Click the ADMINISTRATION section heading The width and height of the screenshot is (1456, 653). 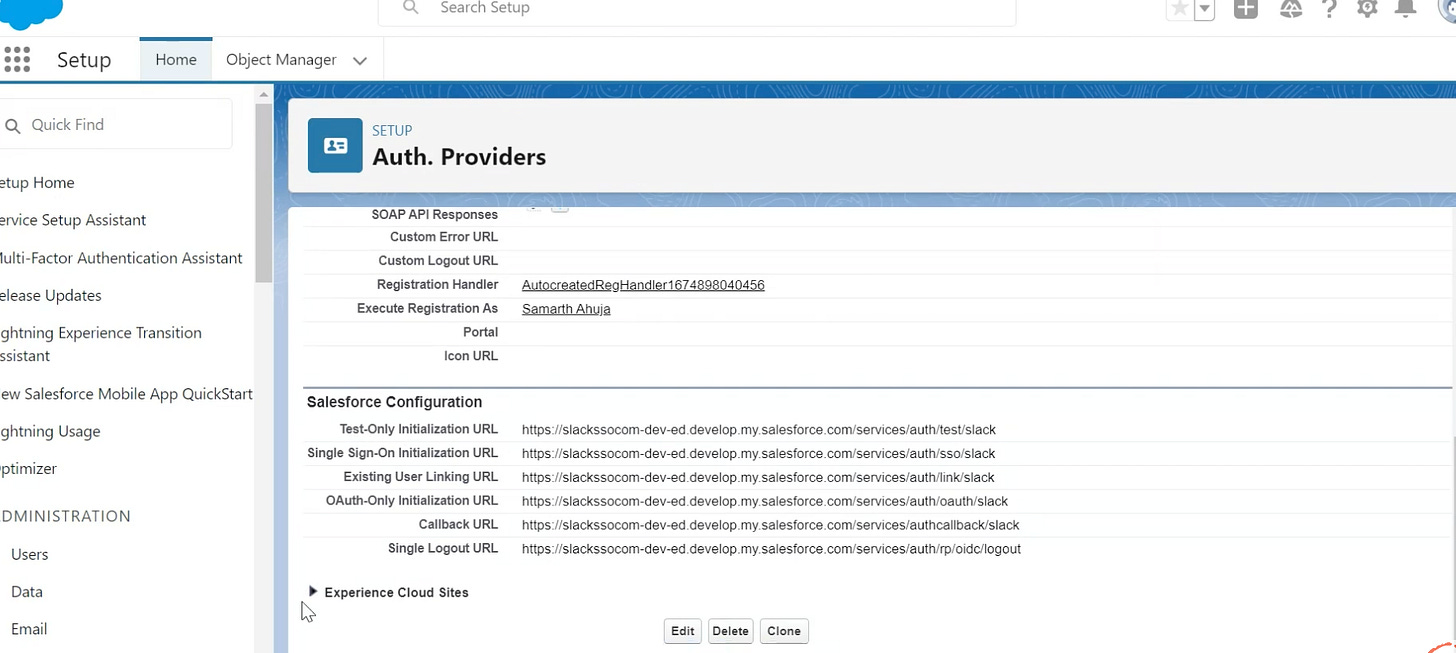click(x=66, y=517)
